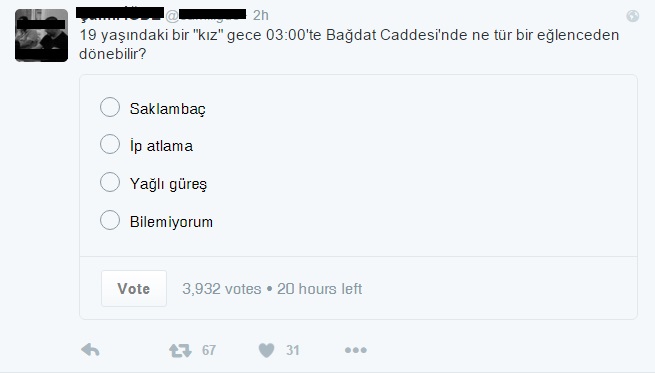Click the 20 hours left label

click(x=320, y=289)
